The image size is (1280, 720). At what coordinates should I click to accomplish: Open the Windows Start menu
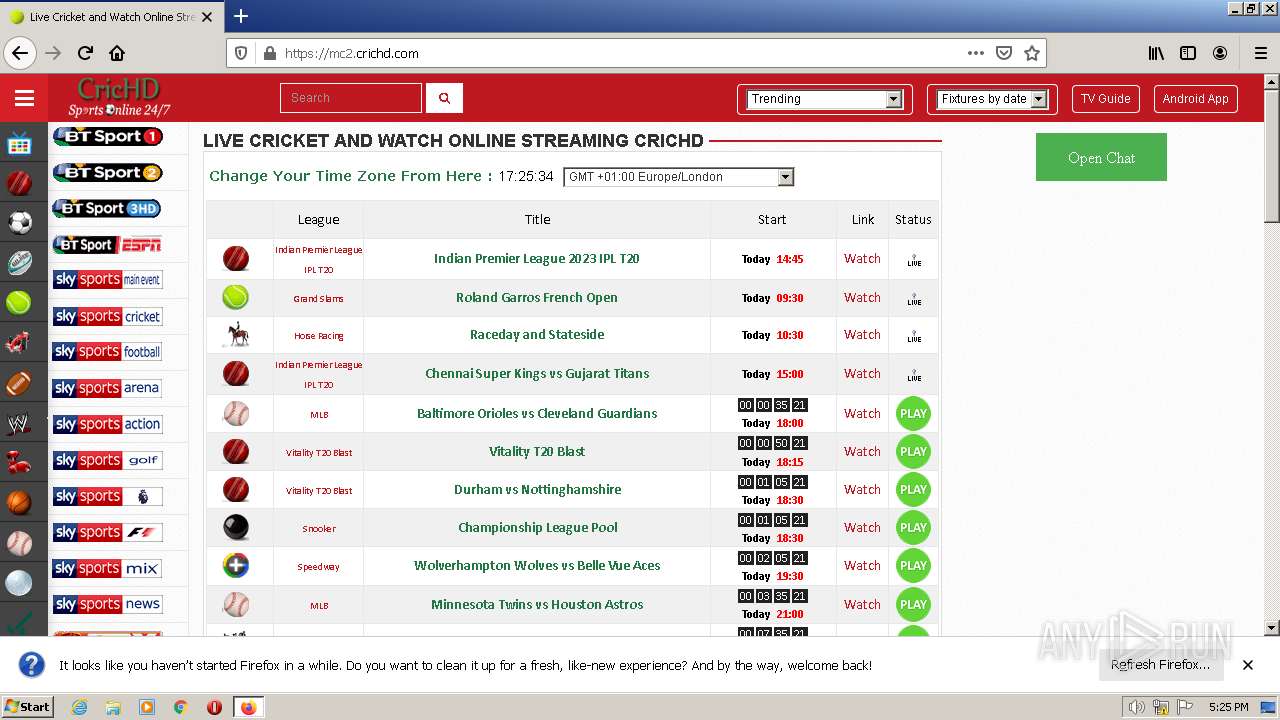tap(27, 706)
